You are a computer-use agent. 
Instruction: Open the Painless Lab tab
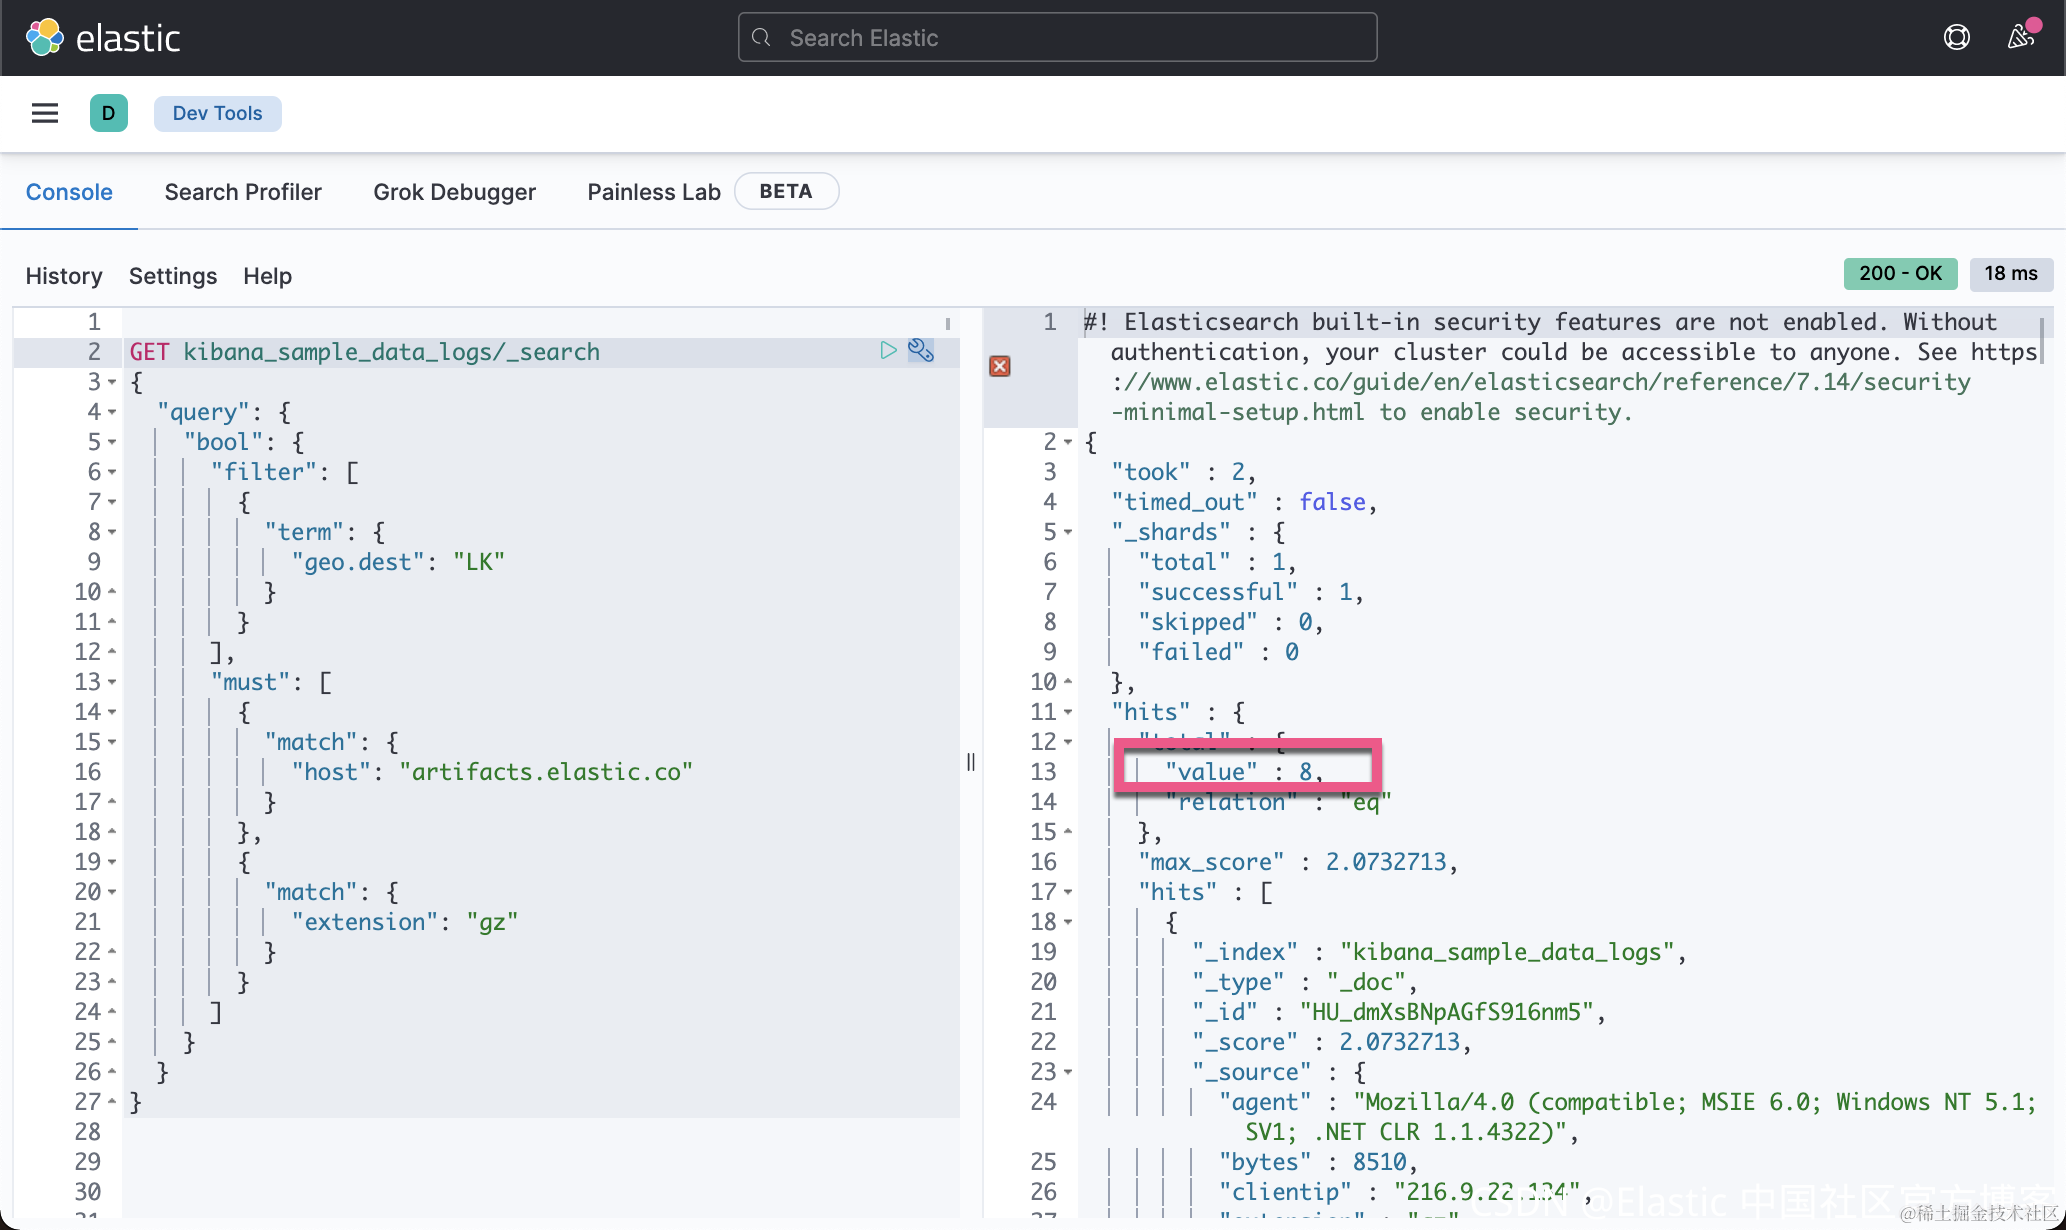click(653, 192)
